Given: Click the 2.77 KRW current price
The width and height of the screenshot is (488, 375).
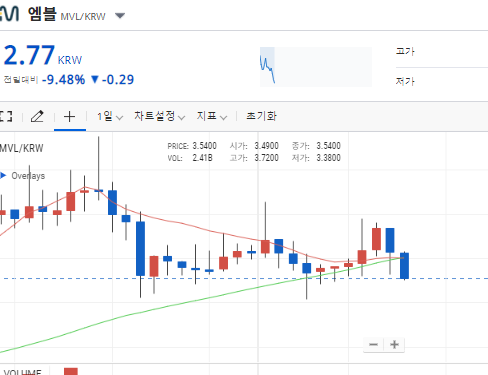Looking at the screenshot, I should coord(43,55).
